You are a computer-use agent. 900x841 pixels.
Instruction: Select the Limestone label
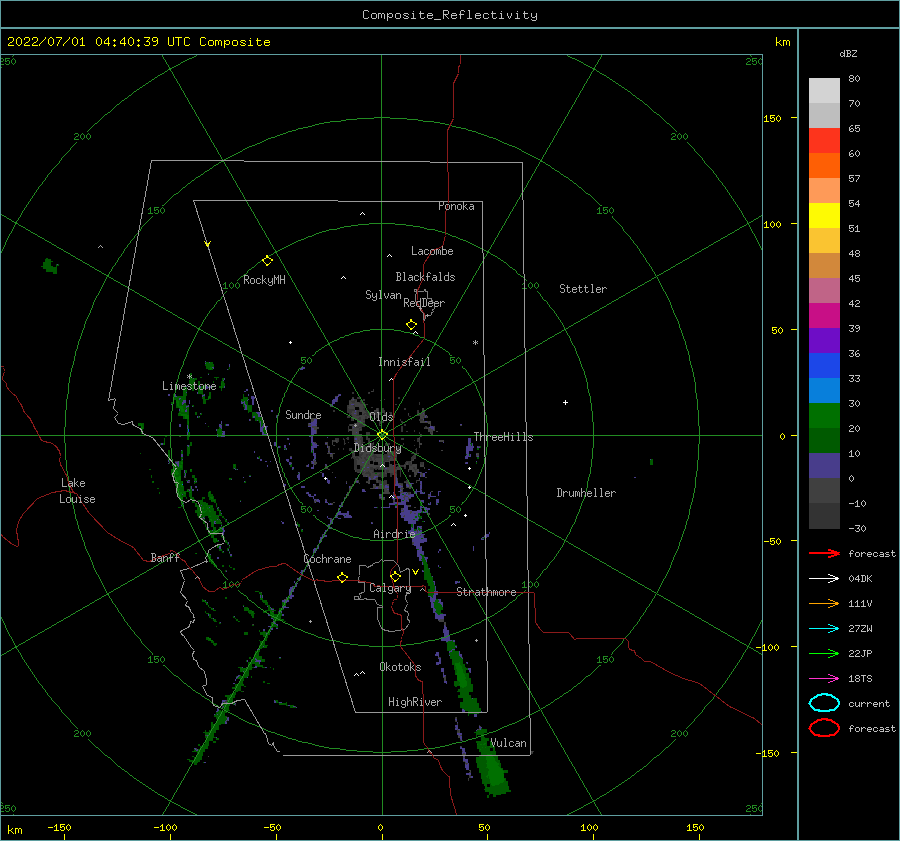(189, 386)
